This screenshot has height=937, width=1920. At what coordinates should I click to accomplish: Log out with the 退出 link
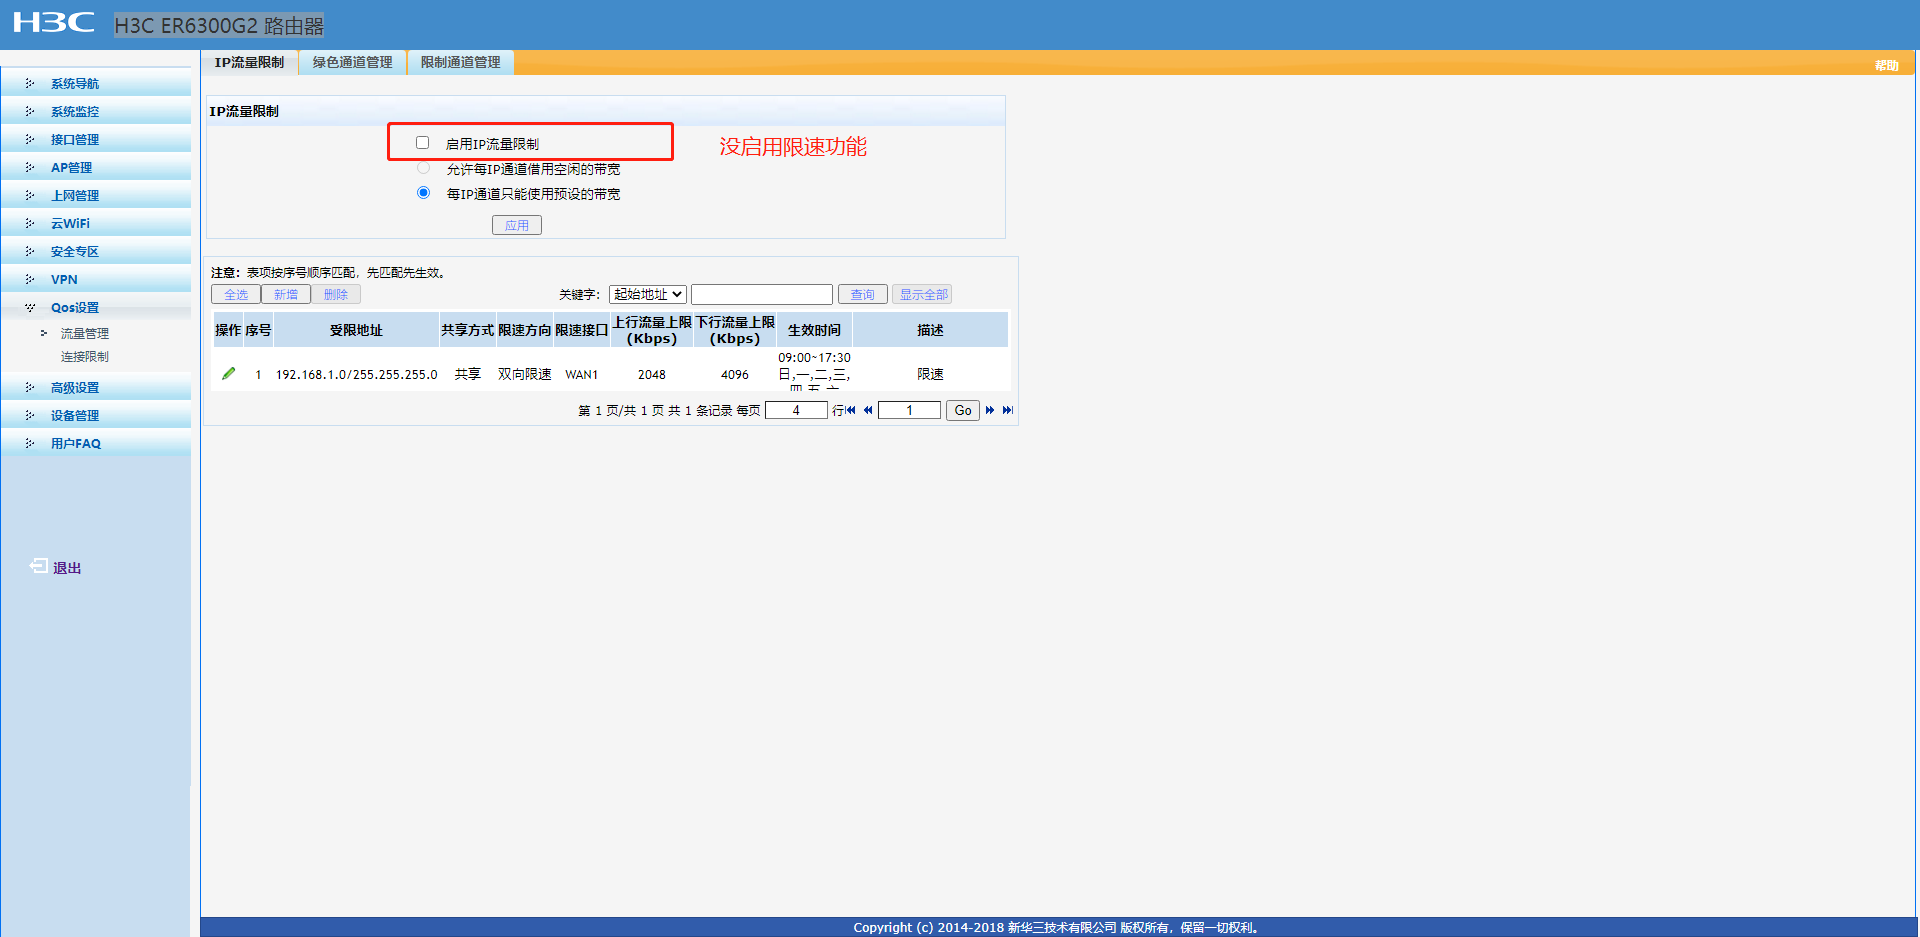point(67,568)
